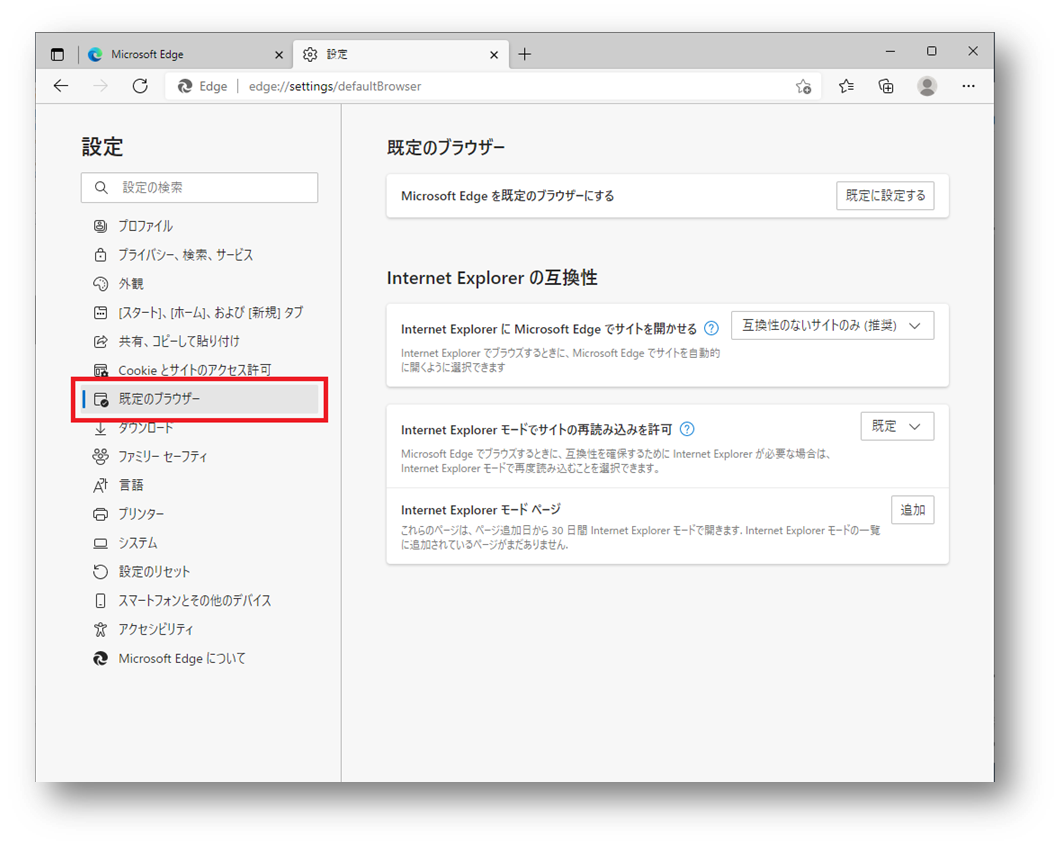Click the 追加 button for IE mode pages
This screenshot has width=1060, height=847.
pyautogui.click(x=913, y=510)
